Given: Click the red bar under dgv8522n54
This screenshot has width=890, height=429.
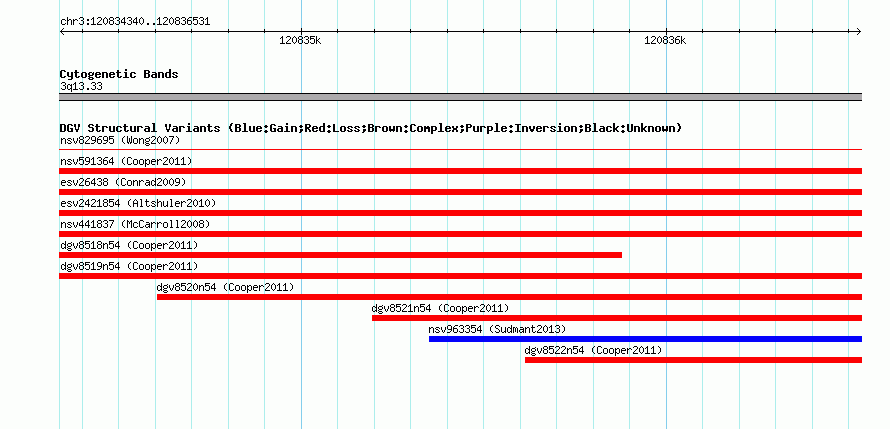Looking at the screenshot, I should coord(694,360).
